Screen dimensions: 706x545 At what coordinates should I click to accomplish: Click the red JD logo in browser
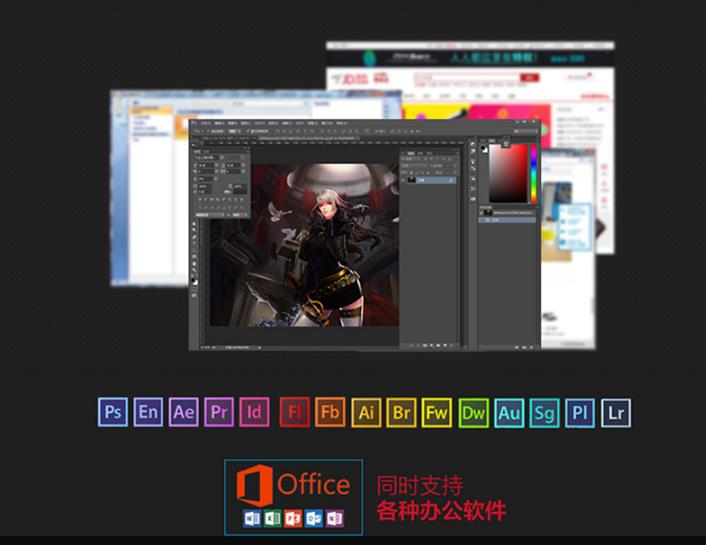pos(355,79)
